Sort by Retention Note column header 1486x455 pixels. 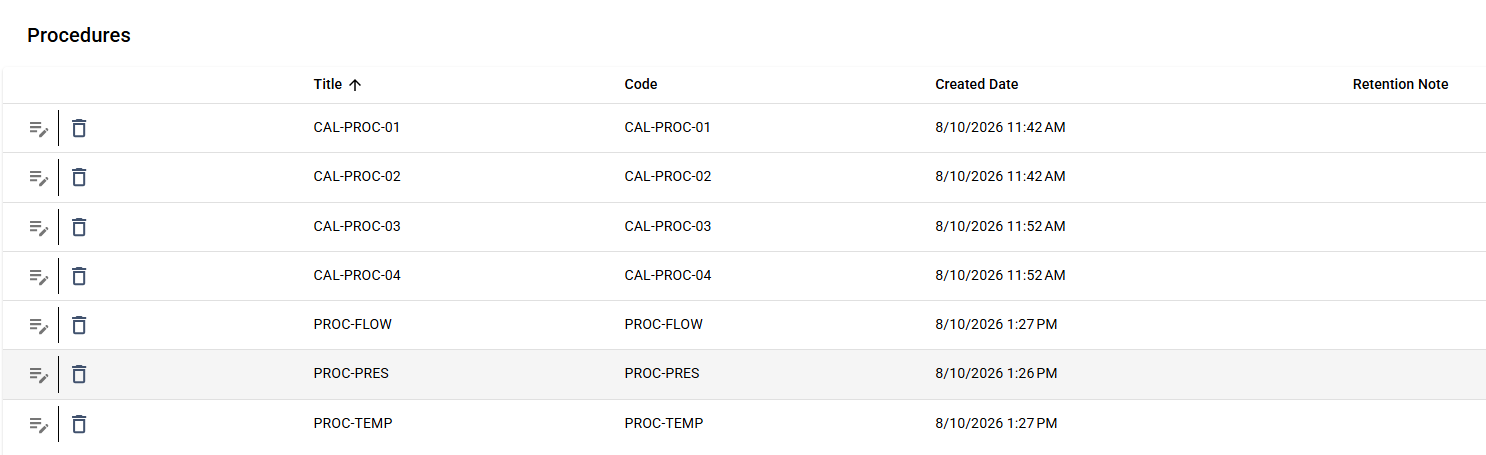(1400, 85)
